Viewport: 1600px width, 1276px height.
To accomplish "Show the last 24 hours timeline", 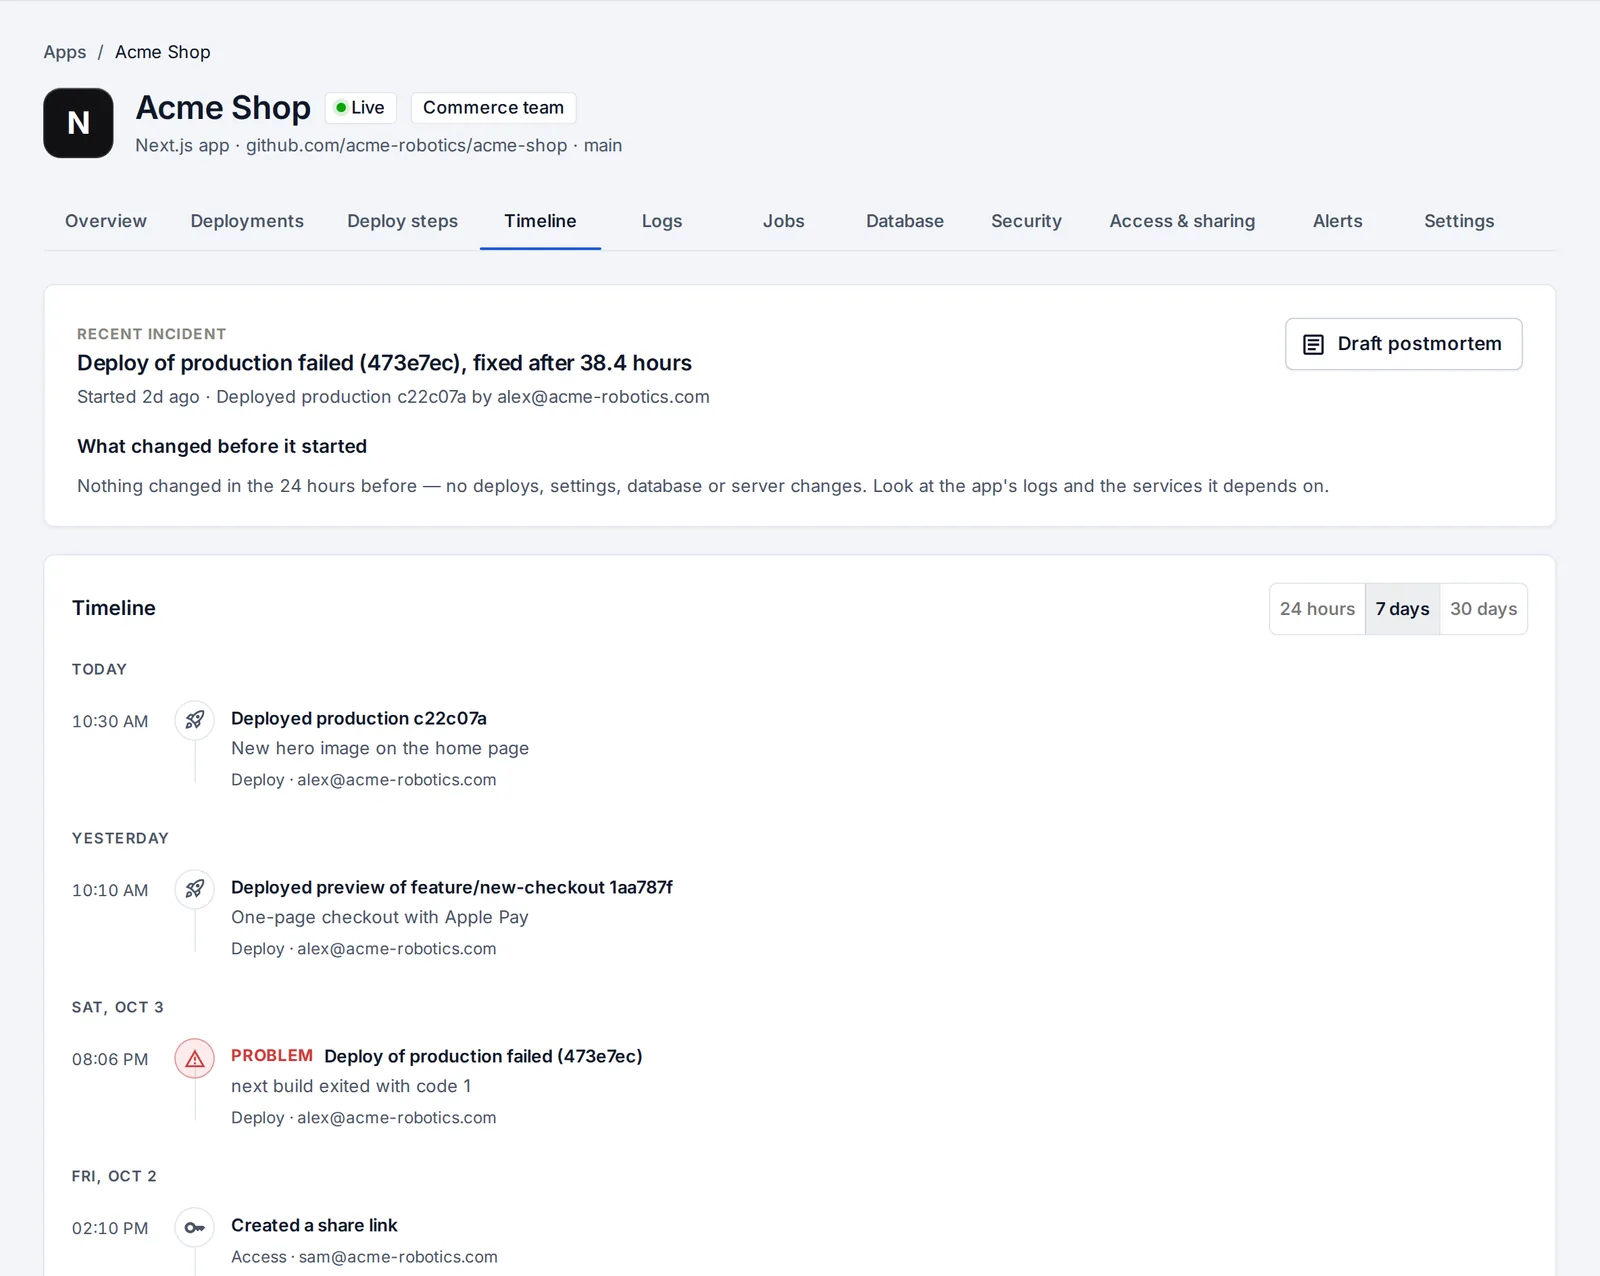I will 1317,609.
